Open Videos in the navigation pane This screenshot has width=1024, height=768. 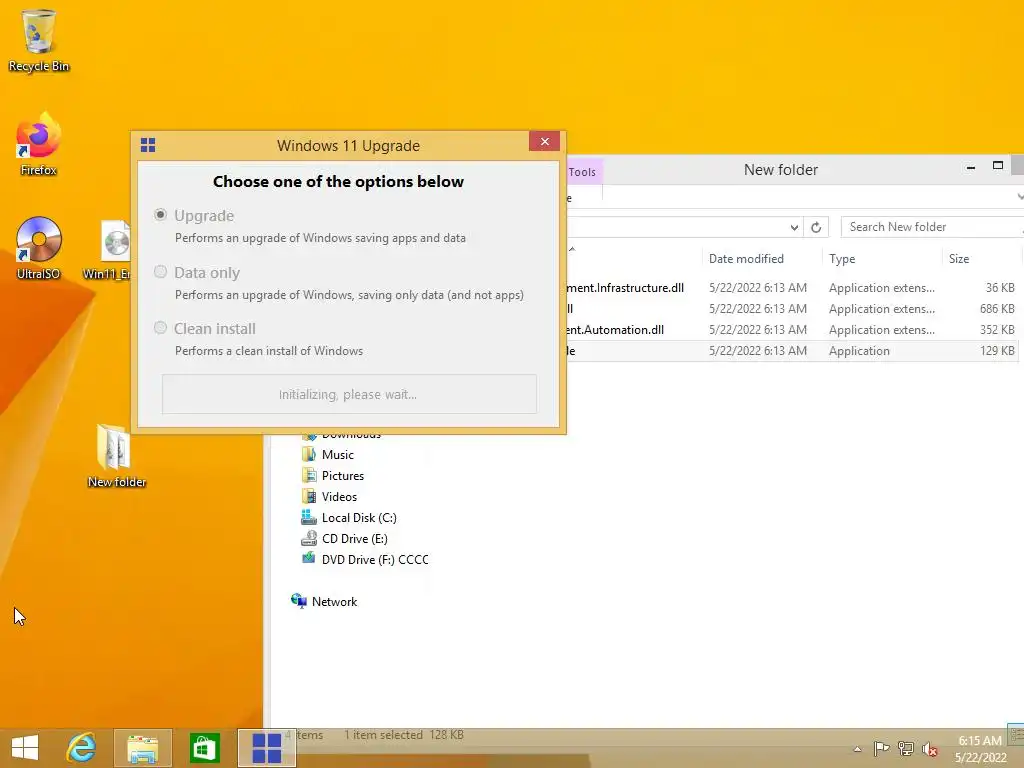click(340, 496)
